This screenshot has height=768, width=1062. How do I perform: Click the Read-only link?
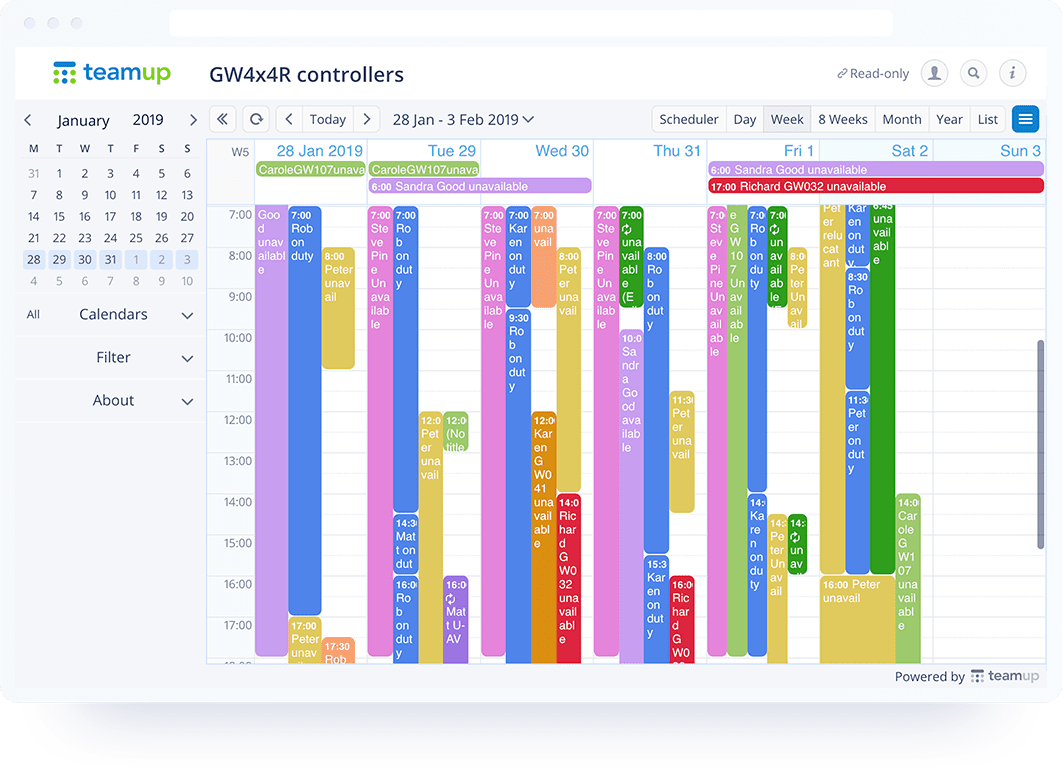[873, 73]
